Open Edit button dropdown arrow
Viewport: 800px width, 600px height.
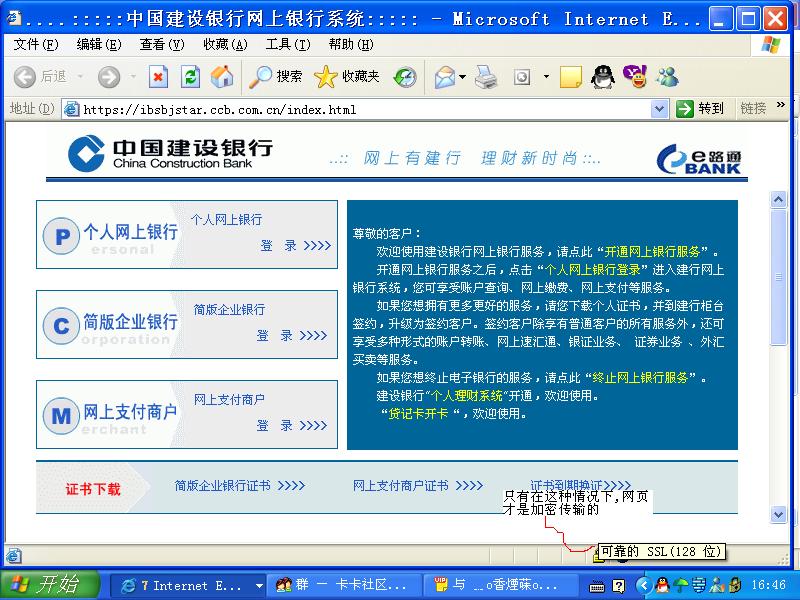point(546,77)
